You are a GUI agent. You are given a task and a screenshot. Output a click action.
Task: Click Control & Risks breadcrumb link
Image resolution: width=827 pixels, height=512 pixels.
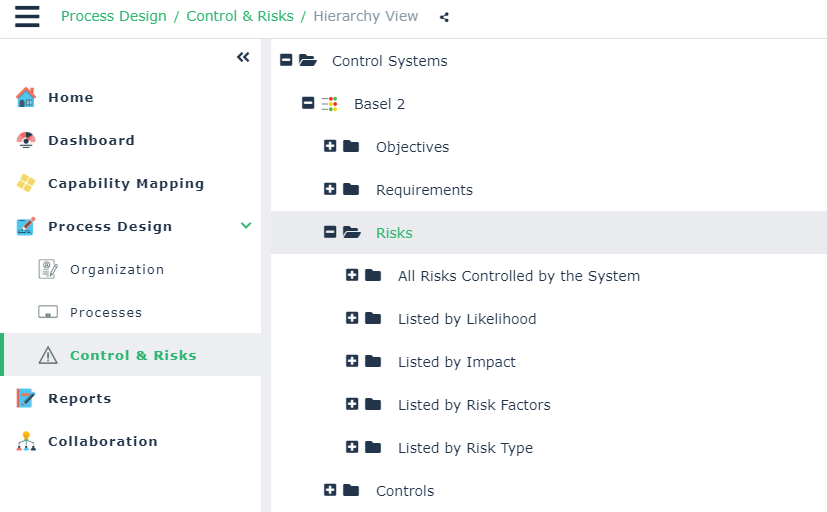240,17
